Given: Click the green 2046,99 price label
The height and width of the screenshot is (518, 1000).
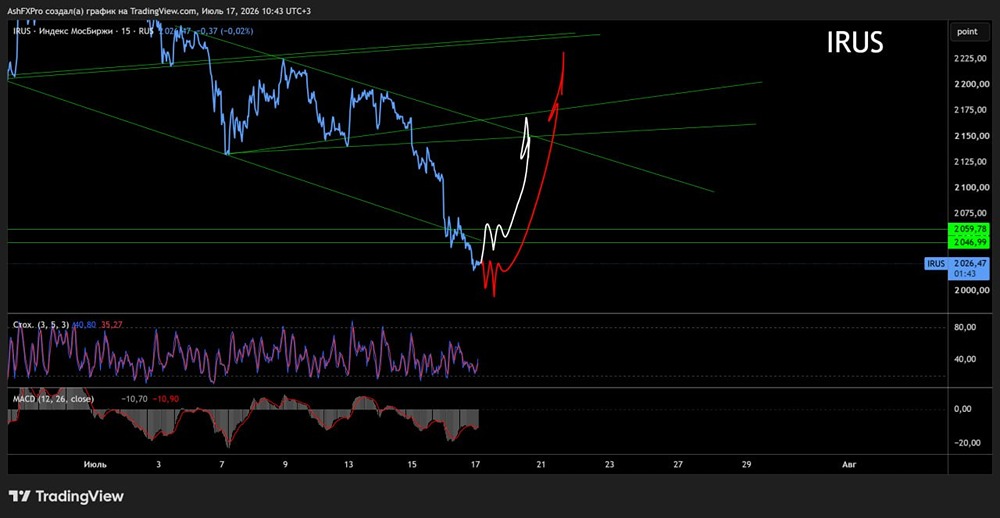Looking at the screenshot, I should [x=971, y=242].
